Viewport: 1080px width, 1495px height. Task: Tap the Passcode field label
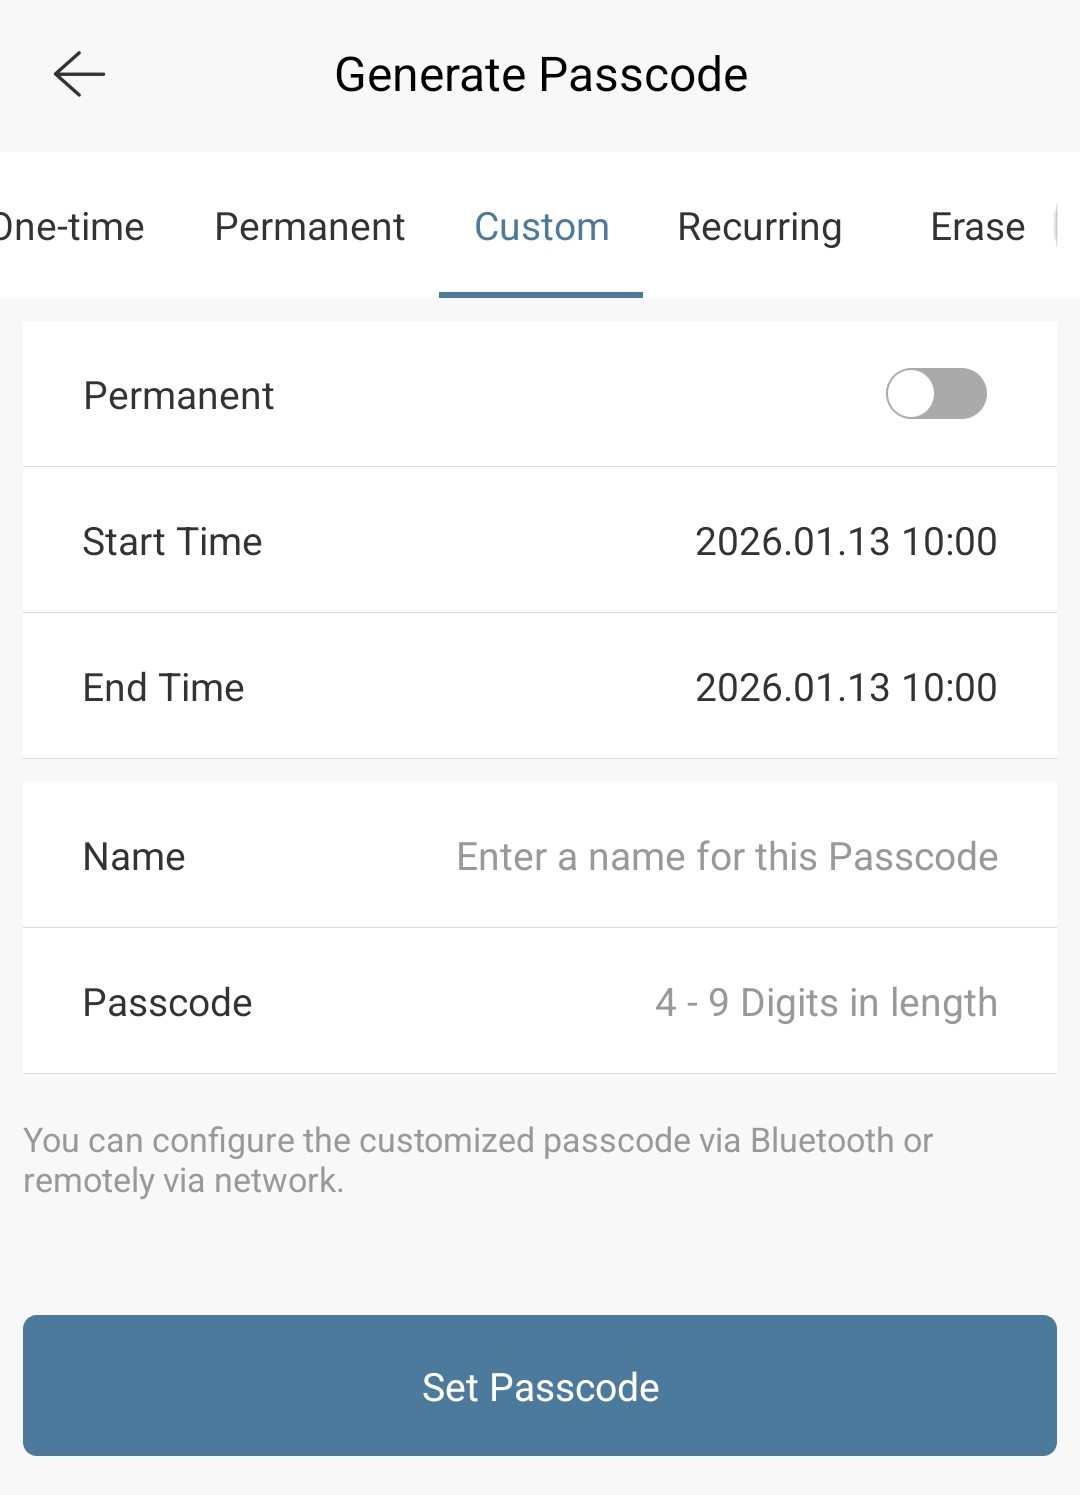coord(167,1002)
